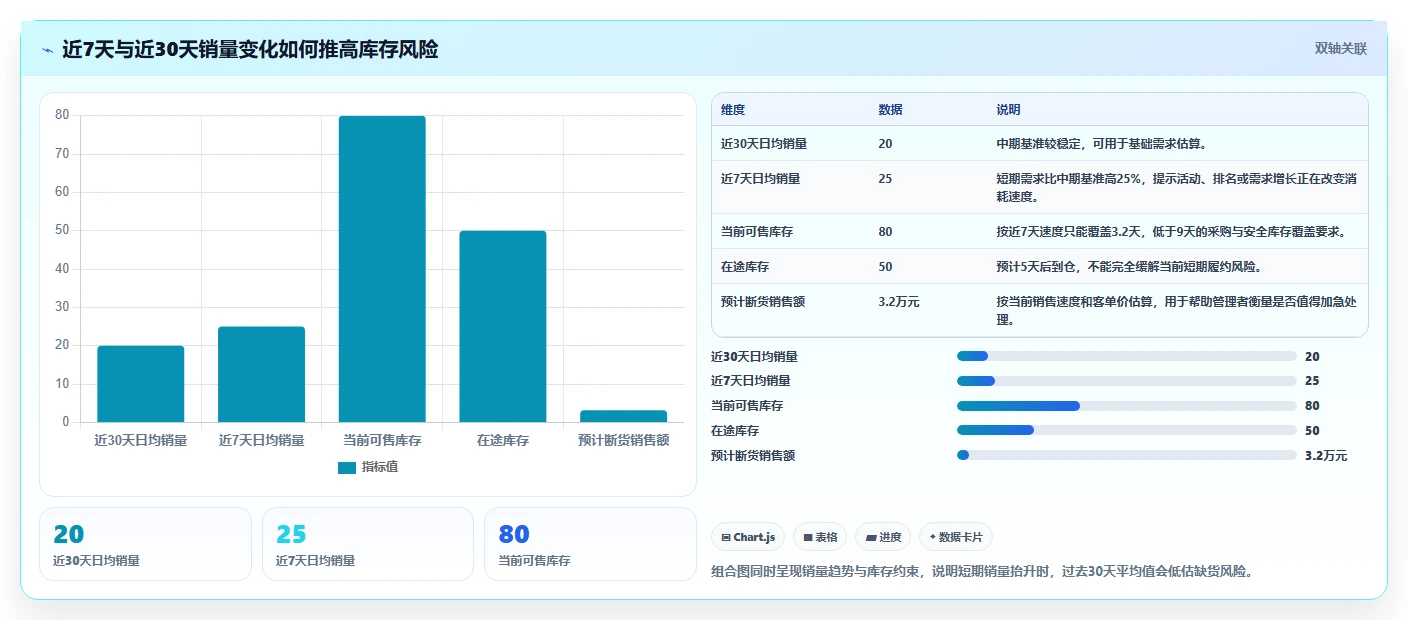This screenshot has width=1408, height=620.
Task: Click the short 预计断货销售额 chart bar
Action: tap(624, 416)
